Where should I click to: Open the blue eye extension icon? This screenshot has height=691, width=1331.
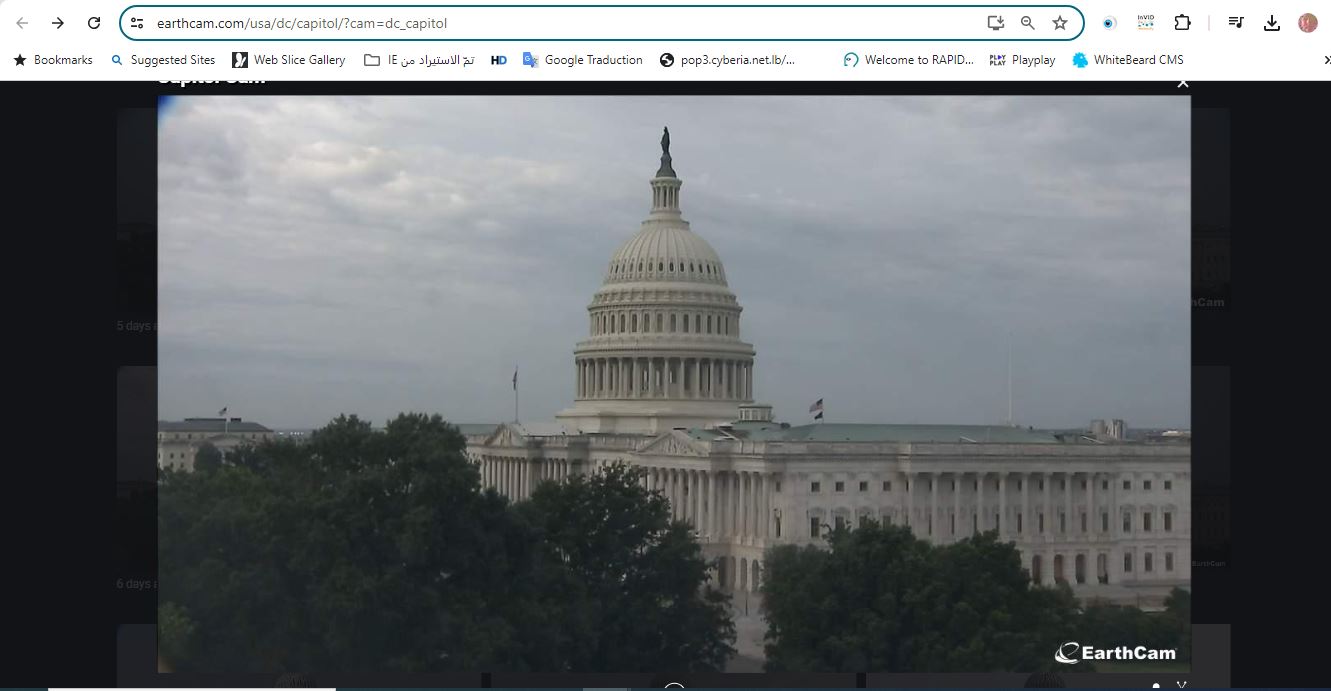coord(1109,23)
